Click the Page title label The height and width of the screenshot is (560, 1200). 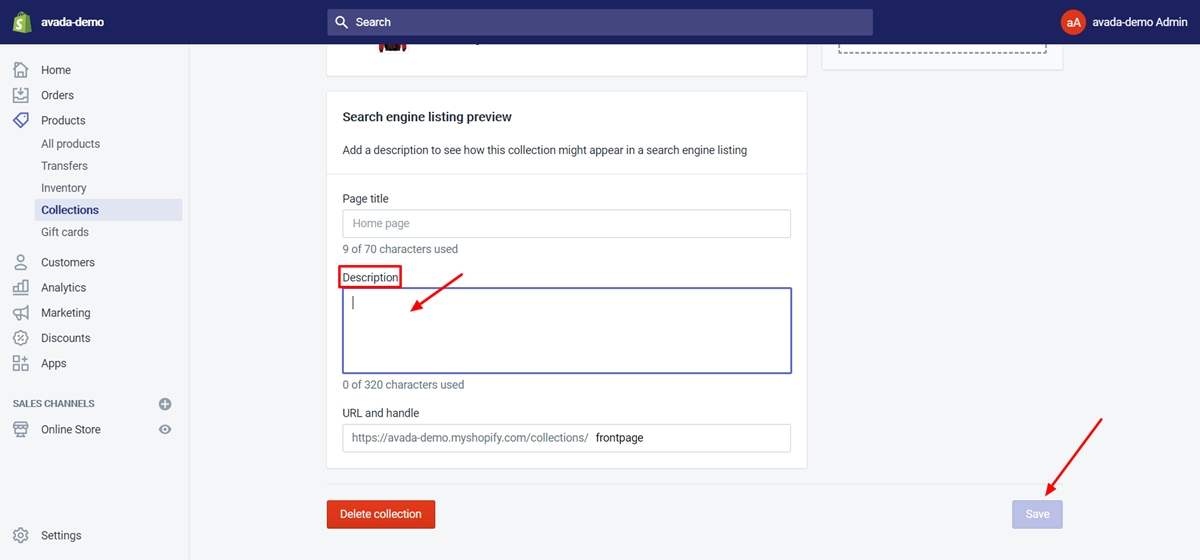pyautogui.click(x=366, y=199)
